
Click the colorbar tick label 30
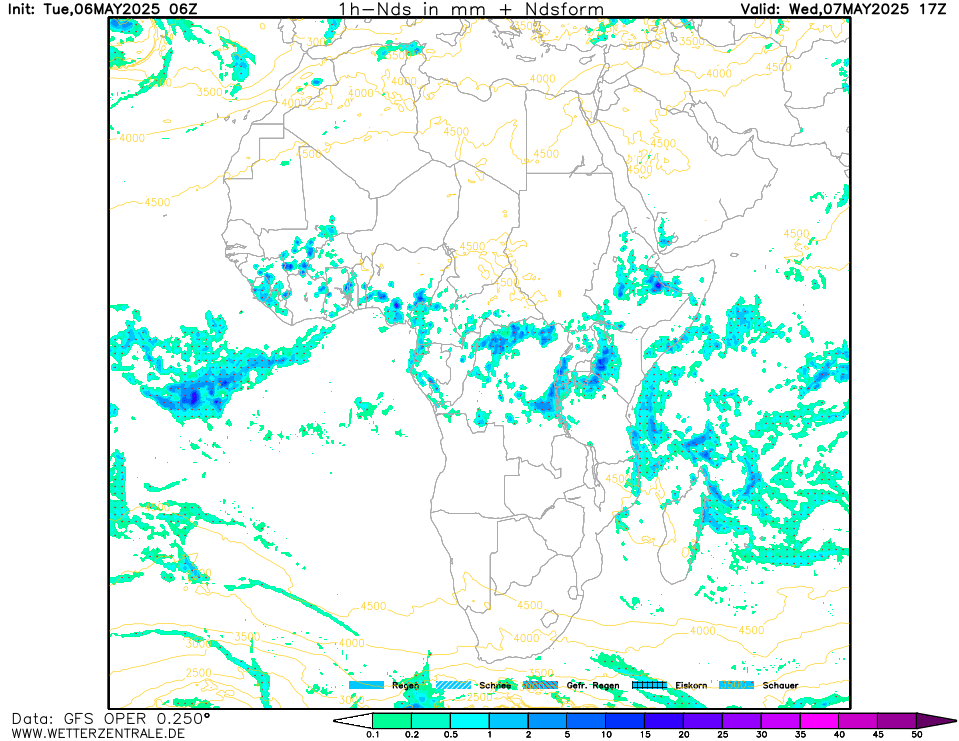pyautogui.click(x=761, y=734)
